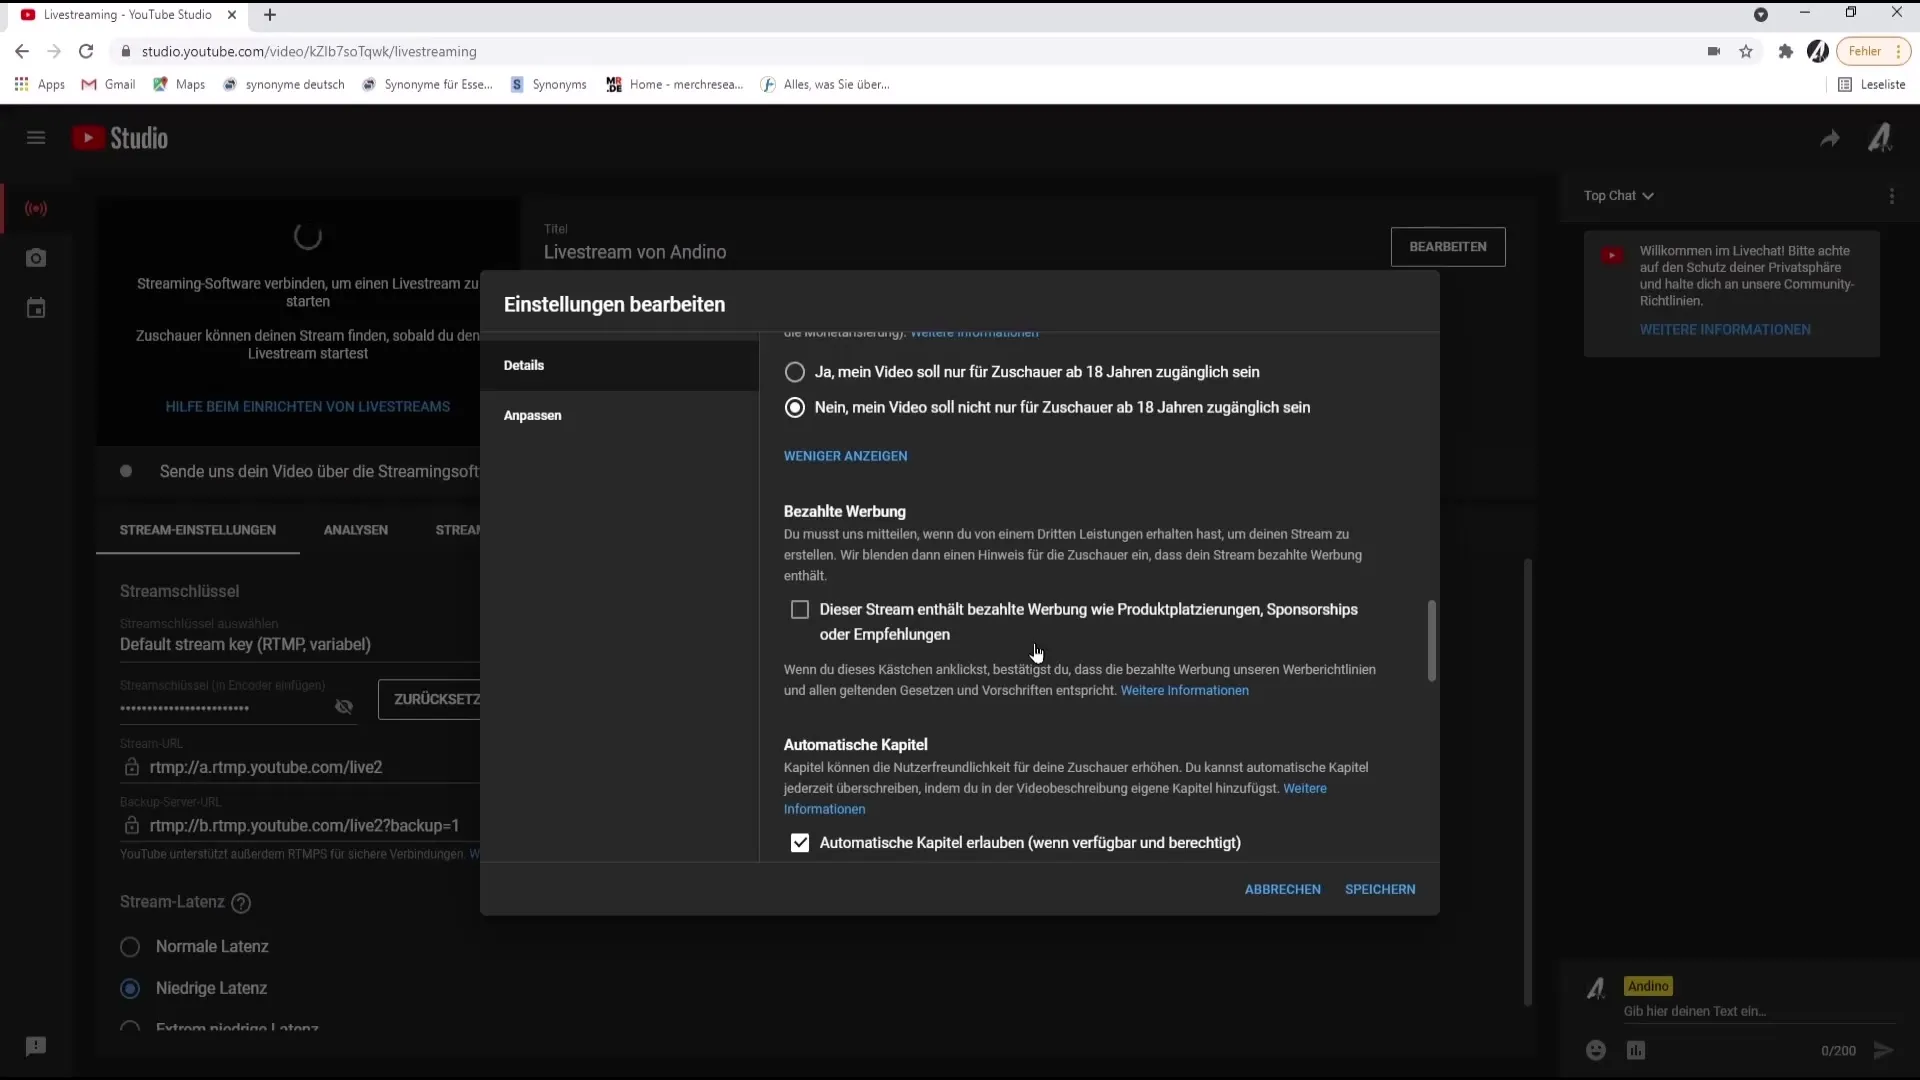Switch to the Anpassen settings tab
The height and width of the screenshot is (1080, 1920).
[x=533, y=414]
